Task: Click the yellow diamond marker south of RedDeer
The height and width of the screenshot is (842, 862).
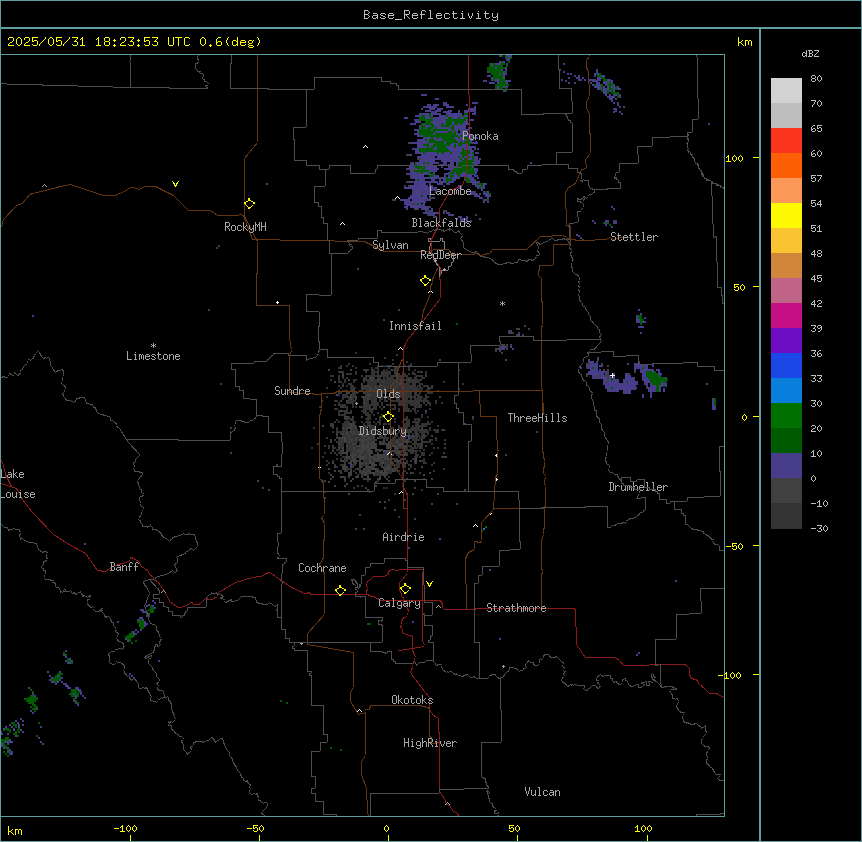Action: point(425,281)
